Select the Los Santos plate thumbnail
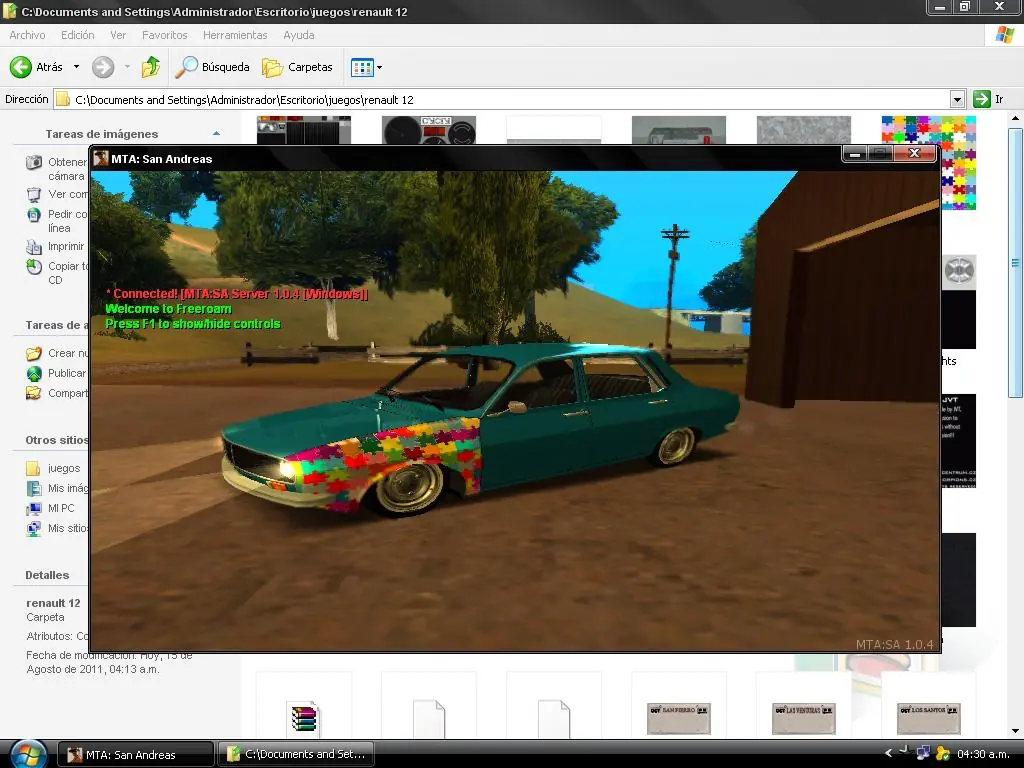1024x768 pixels. 929,718
